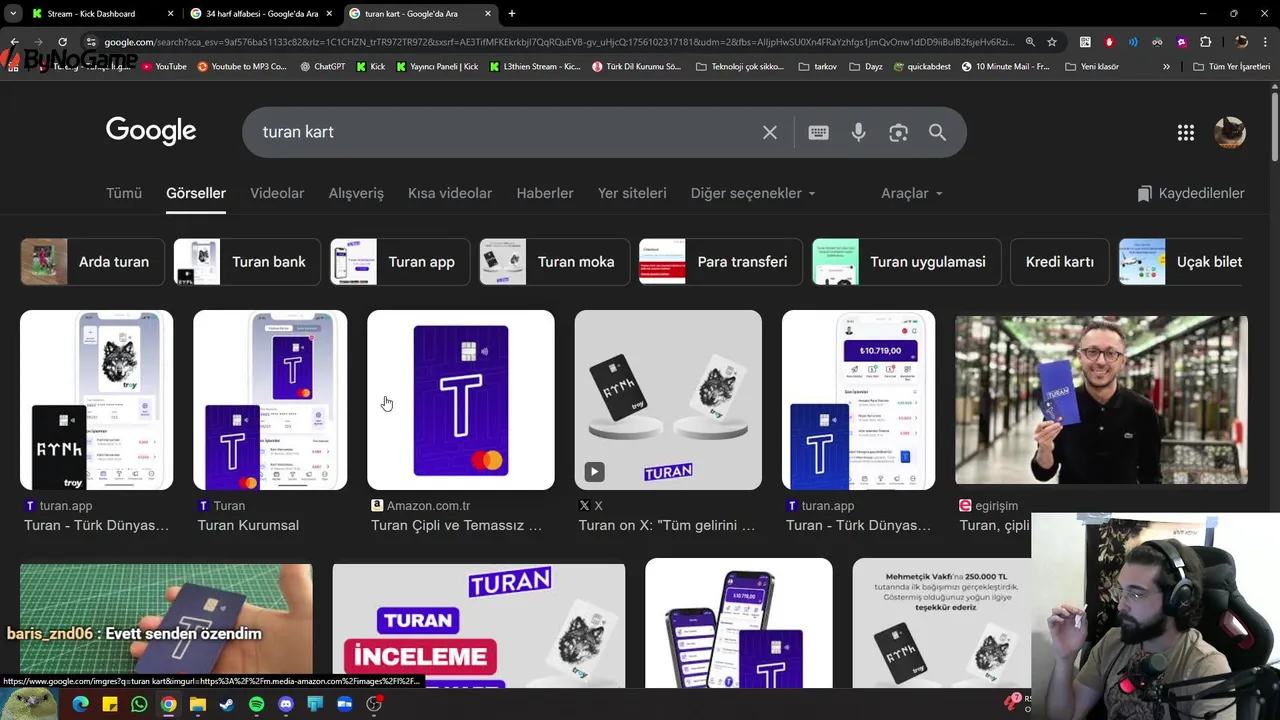The width and height of the screenshot is (1280, 720).
Task: Open the egirisim man holding card image
Action: (1101, 400)
